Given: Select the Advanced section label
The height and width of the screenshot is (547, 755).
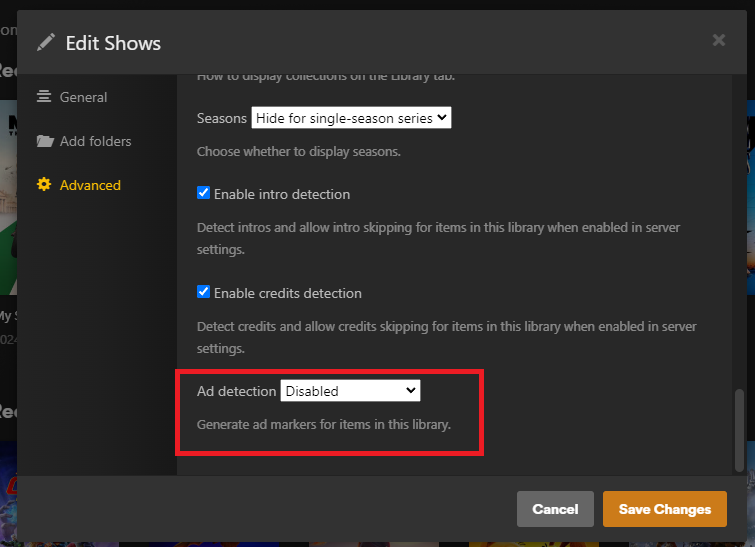Looking at the screenshot, I should point(90,185).
